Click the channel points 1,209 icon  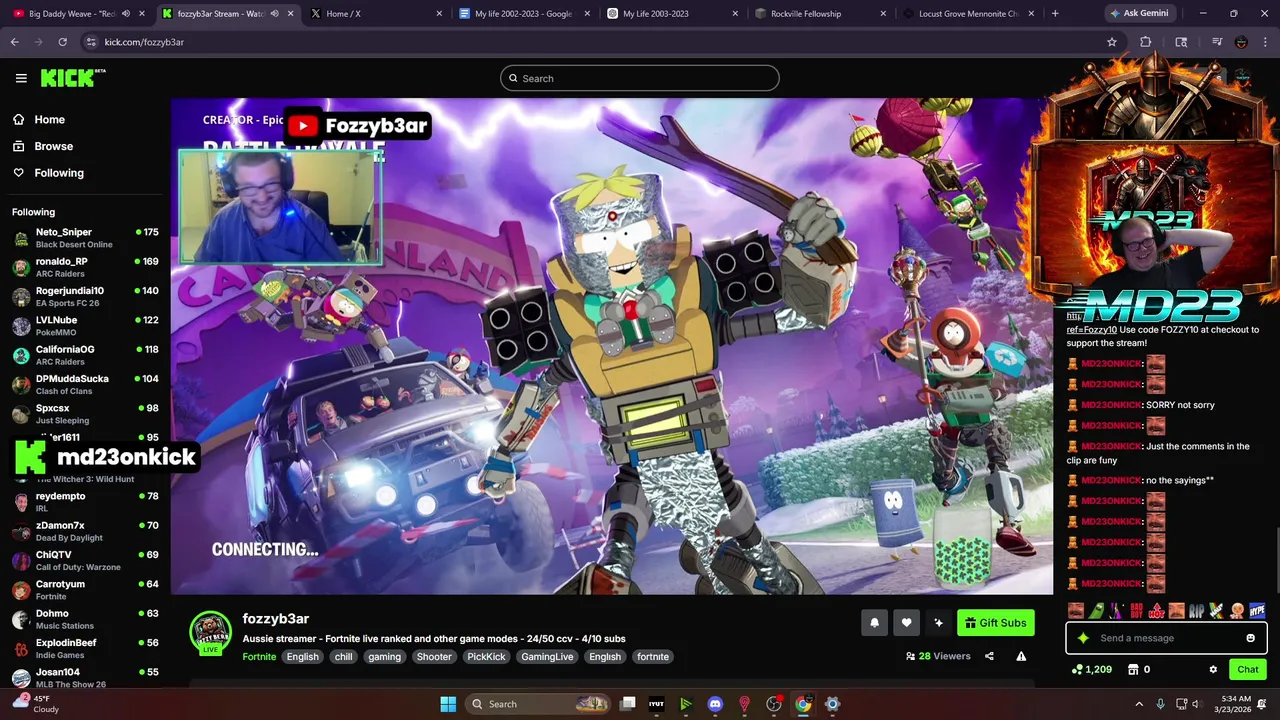(x=1091, y=670)
